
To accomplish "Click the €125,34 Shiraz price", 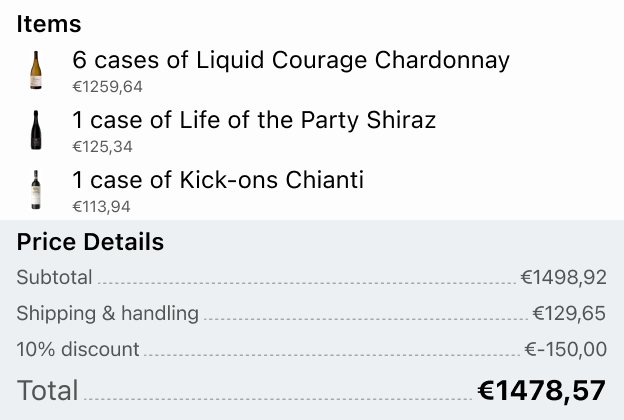I will pyautogui.click(x=102, y=147).
